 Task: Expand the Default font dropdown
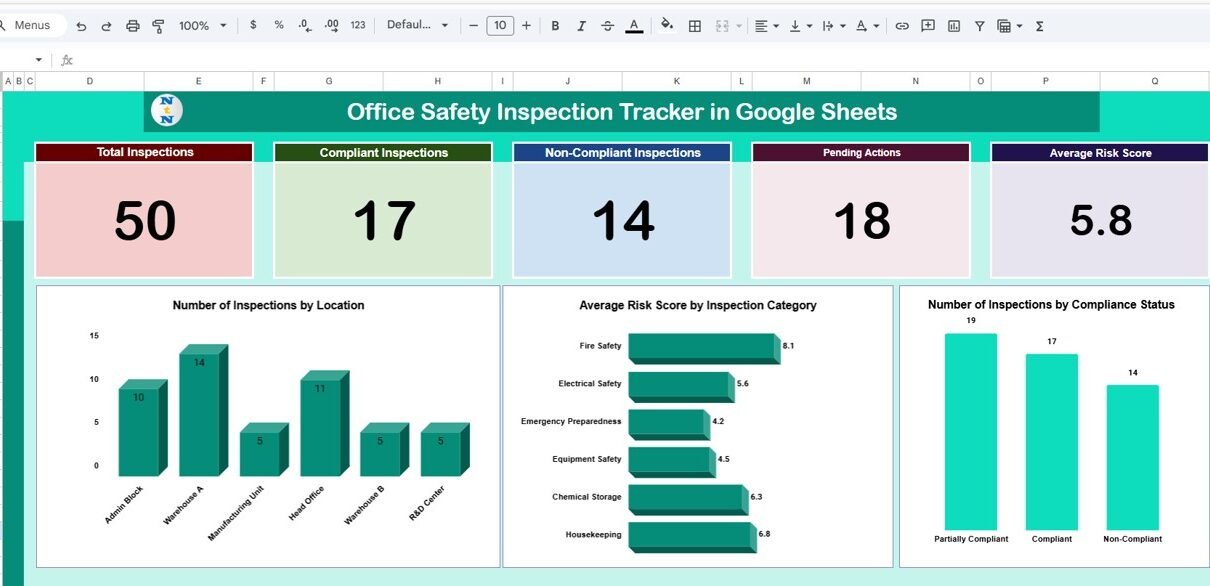point(417,26)
